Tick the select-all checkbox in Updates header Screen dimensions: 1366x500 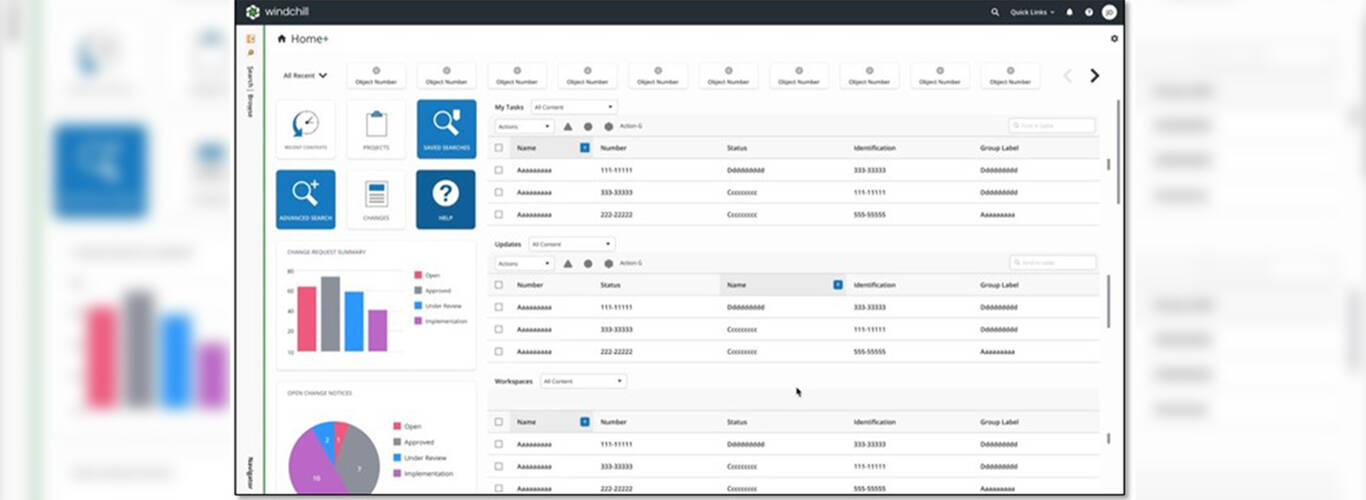click(x=499, y=285)
